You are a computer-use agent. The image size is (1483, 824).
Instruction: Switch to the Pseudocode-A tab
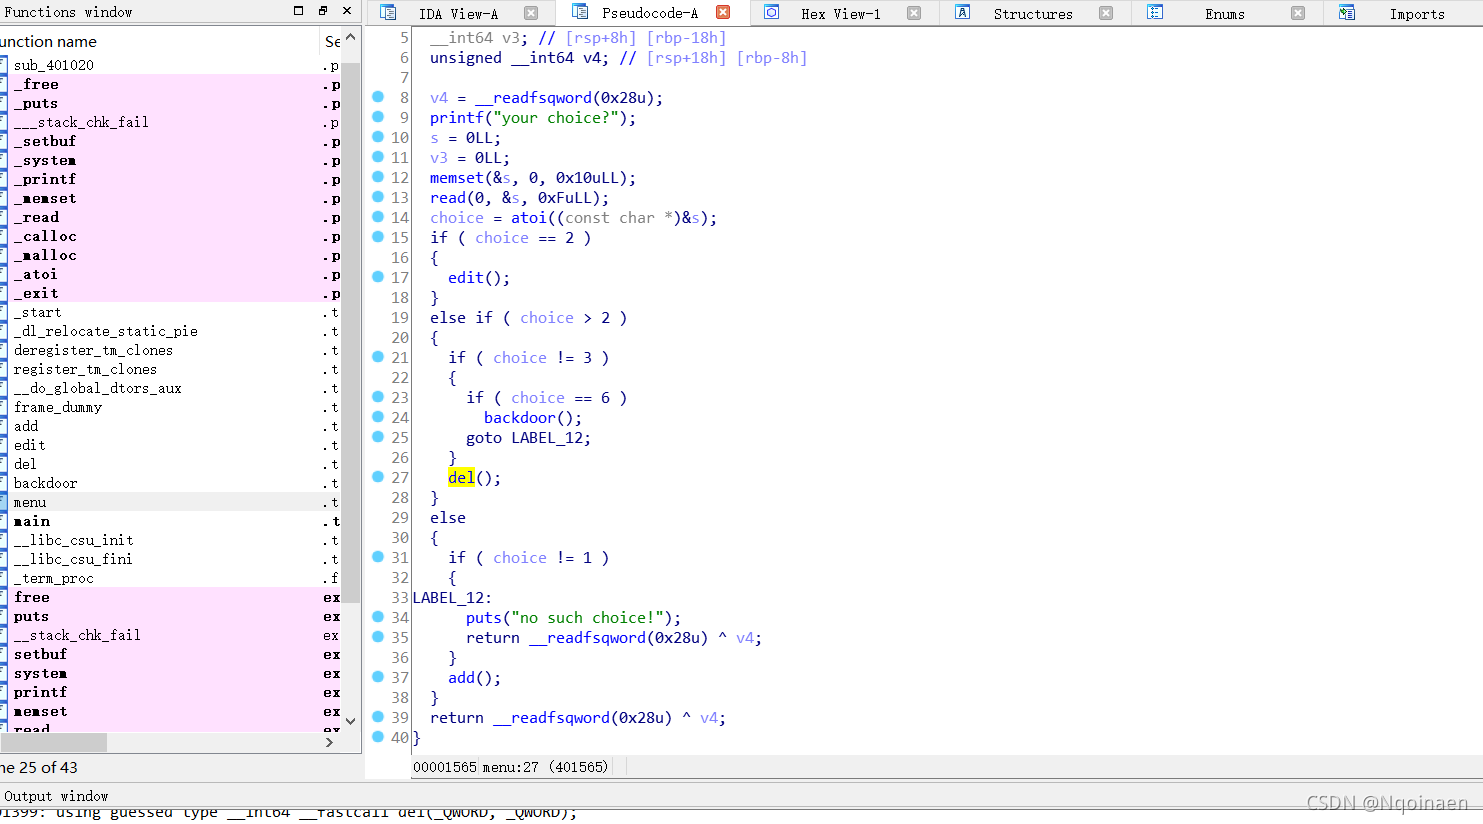(x=650, y=13)
